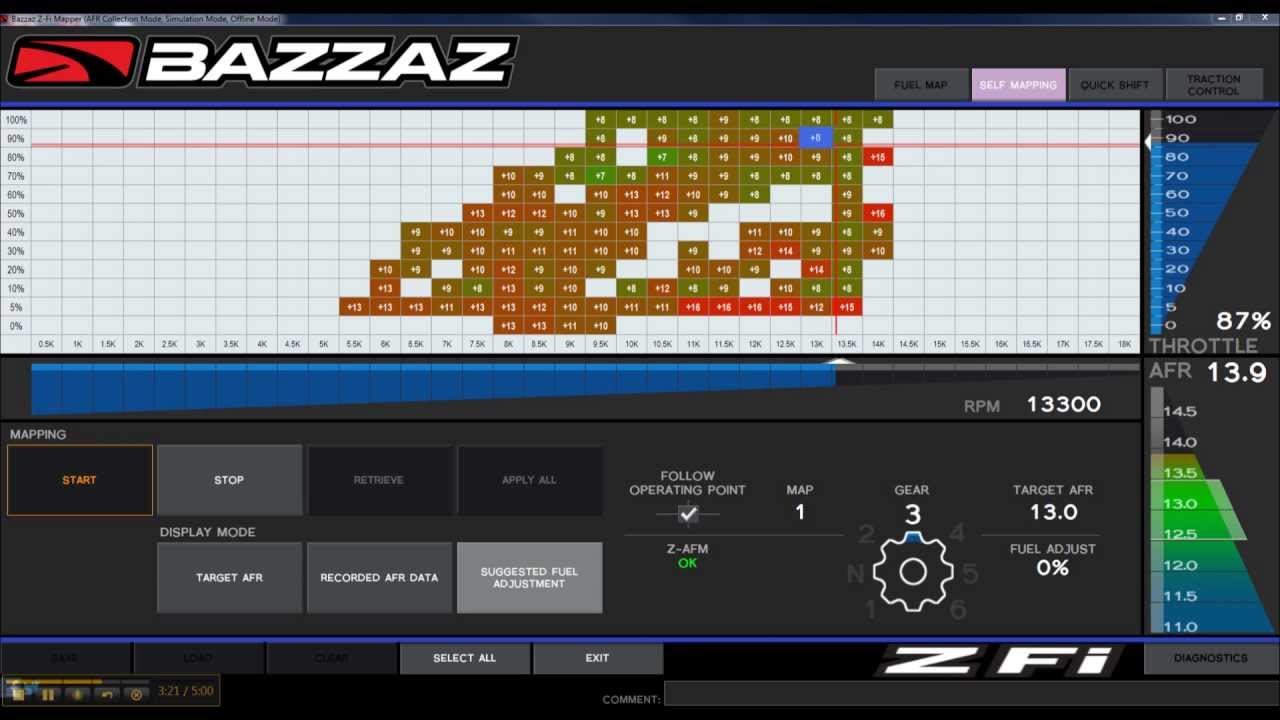Click the dimmed LOAD button
1280x720 pixels.
(x=198, y=658)
